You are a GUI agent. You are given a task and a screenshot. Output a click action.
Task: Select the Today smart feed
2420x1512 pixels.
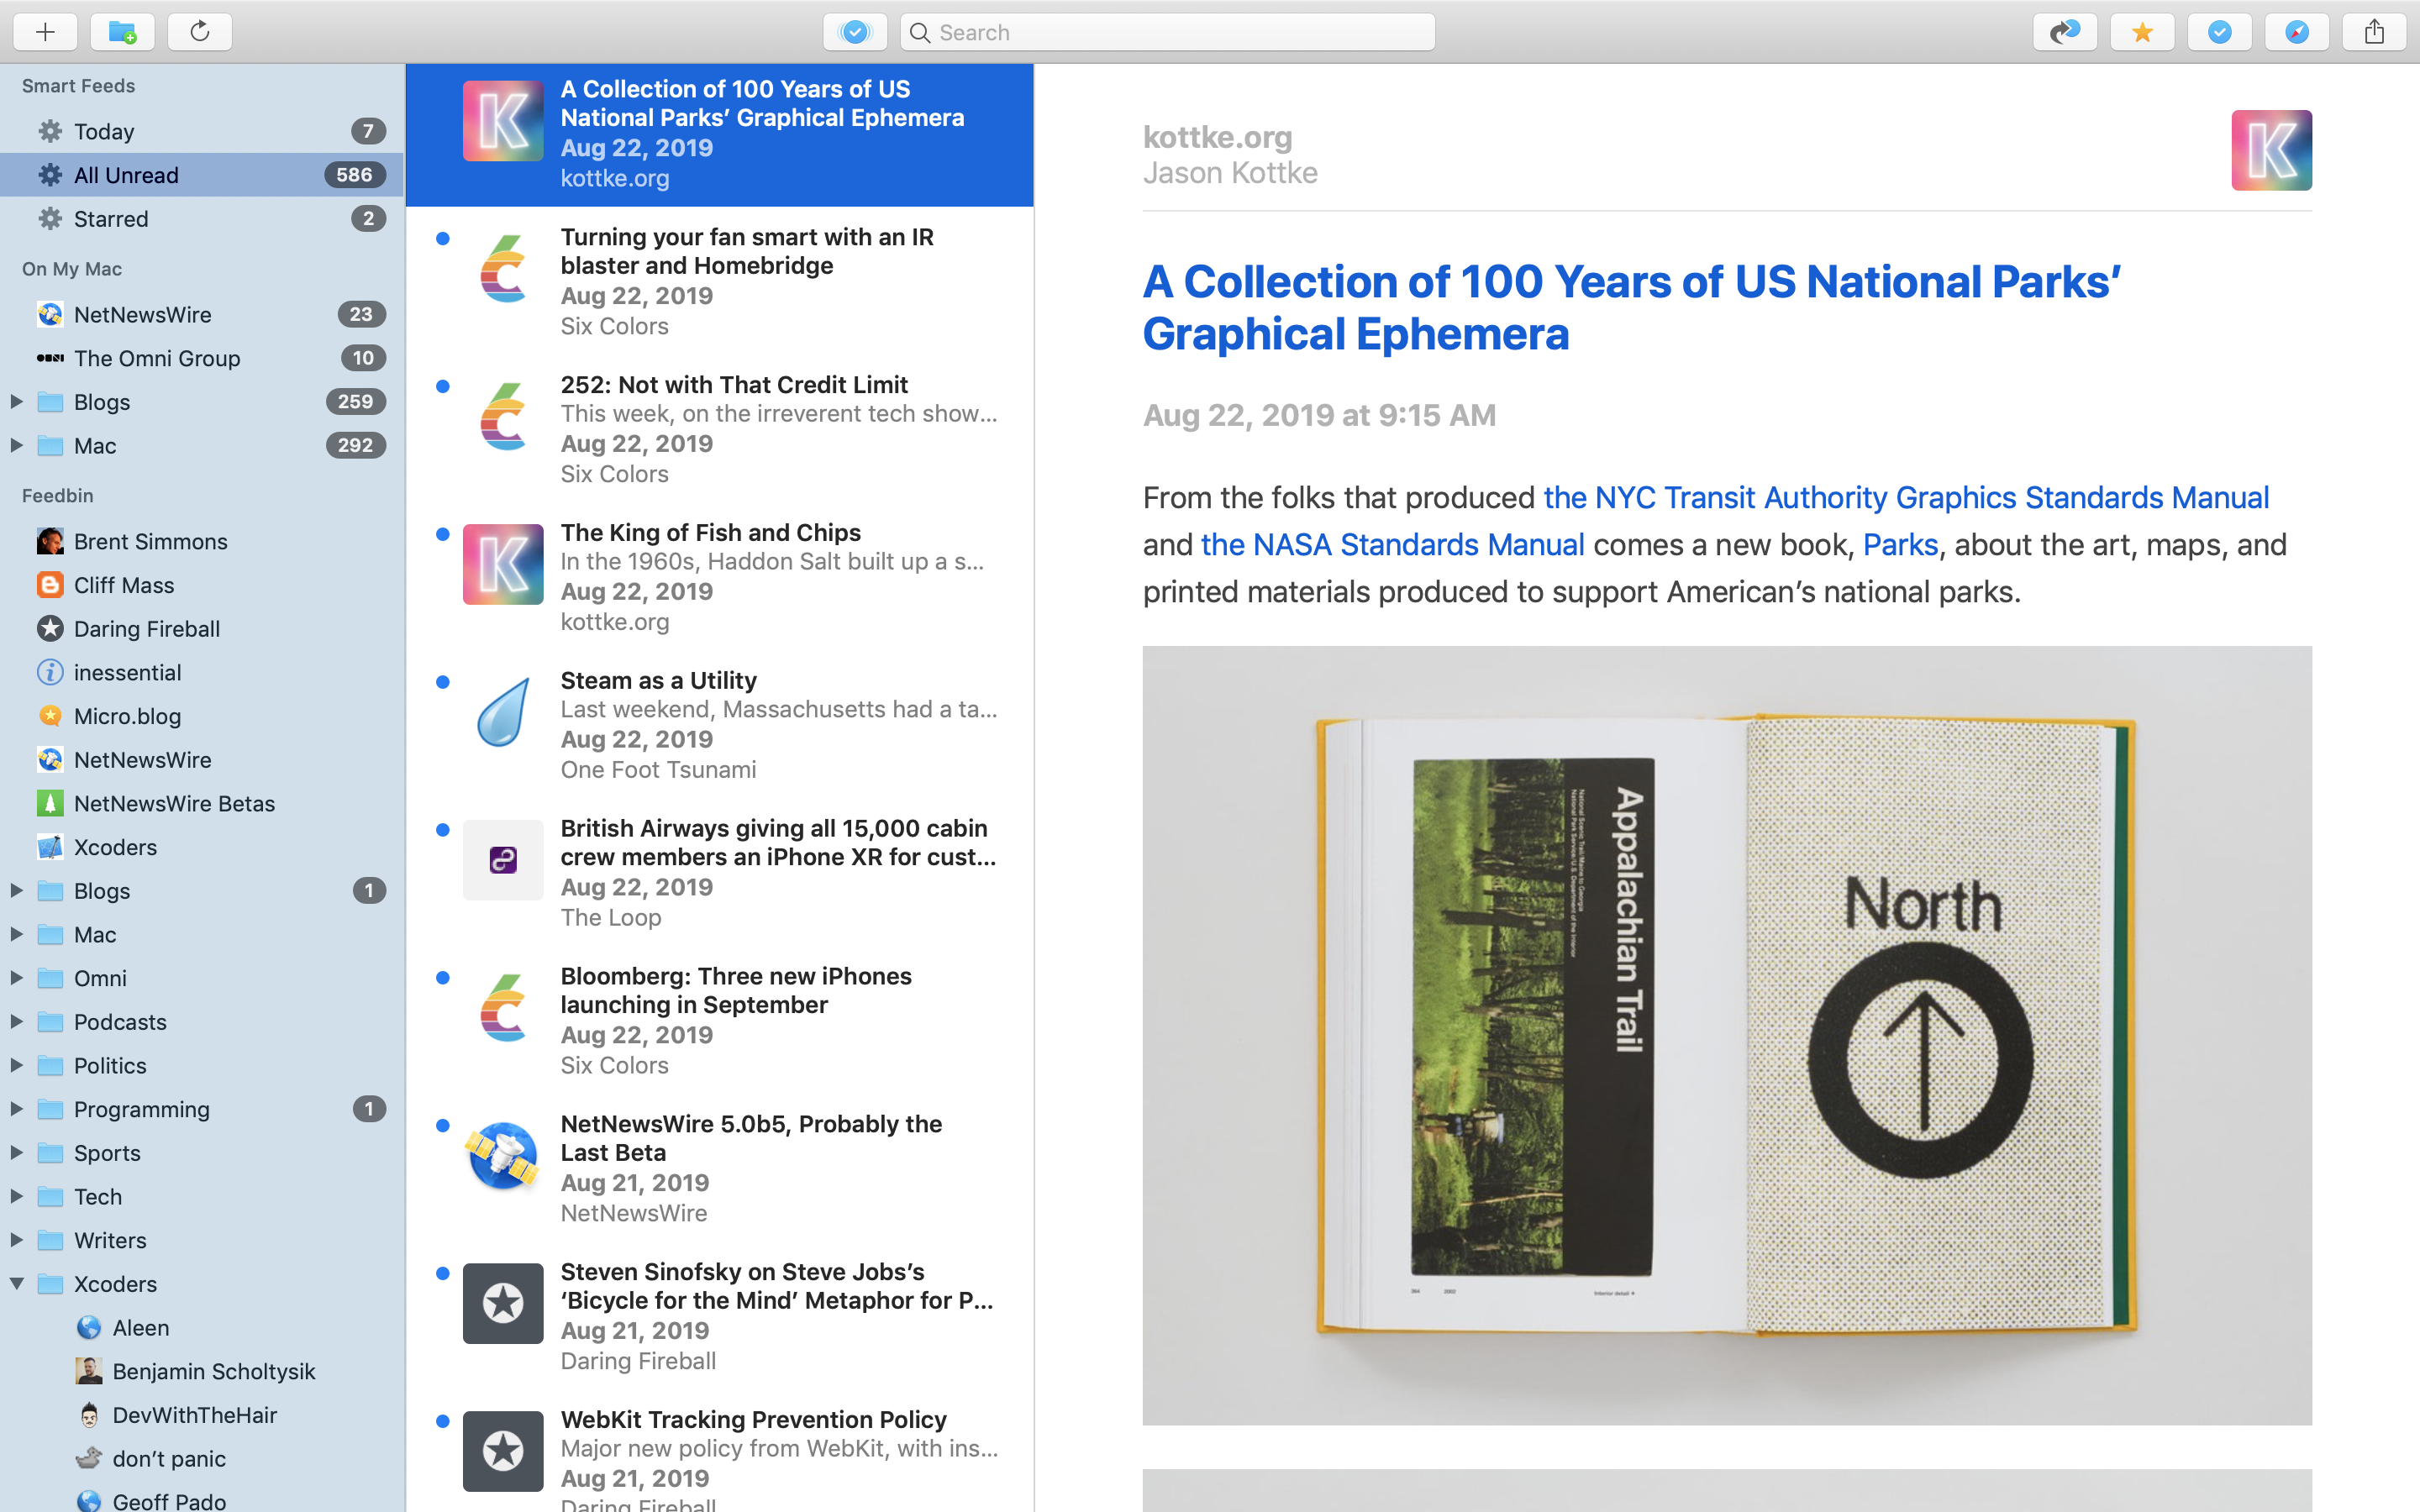pos(104,133)
